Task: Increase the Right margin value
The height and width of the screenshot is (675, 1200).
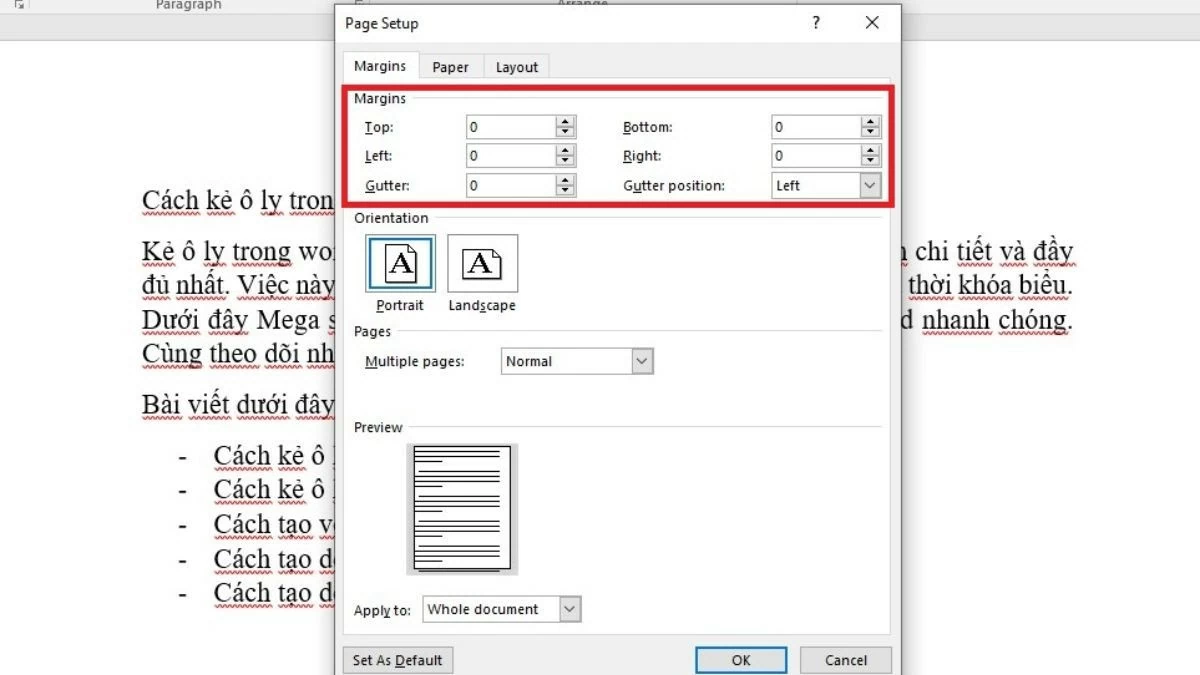Action: coord(869,150)
